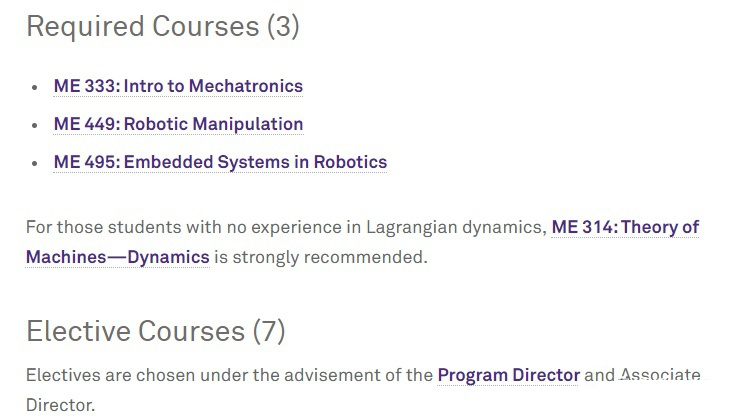Click the ME 314: Theory of link text
This screenshot has height=419, width=739.
[625, 227]
